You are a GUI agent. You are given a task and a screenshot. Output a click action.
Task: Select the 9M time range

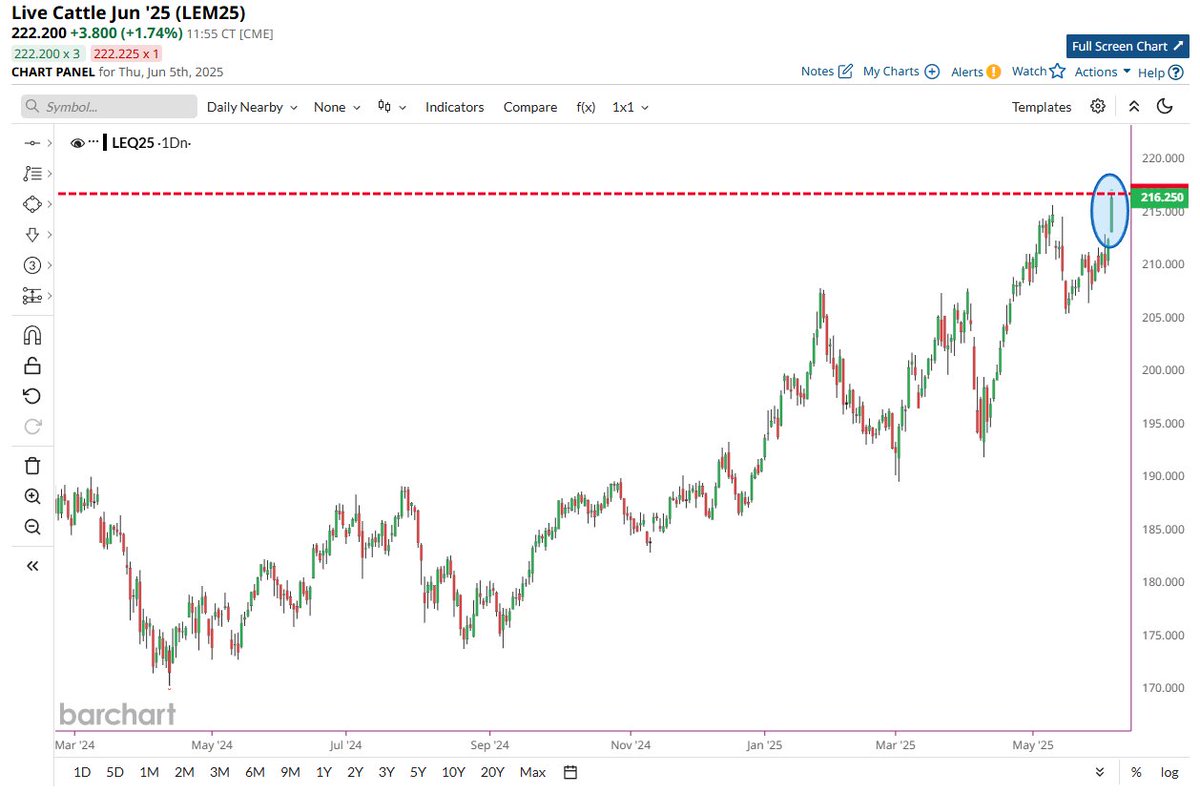[290, 772]
